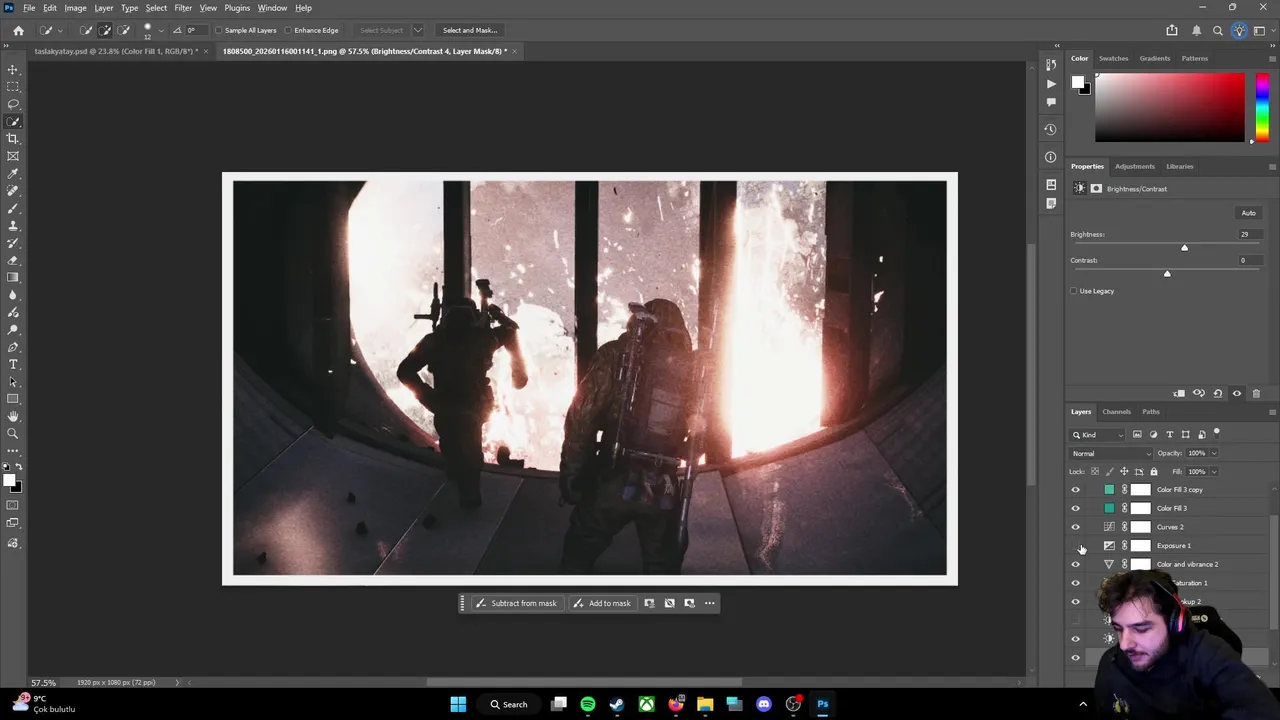1280x720 pixels.
Task: Select the Rectangular Marquee tool
Action: [x=13, y=87]
